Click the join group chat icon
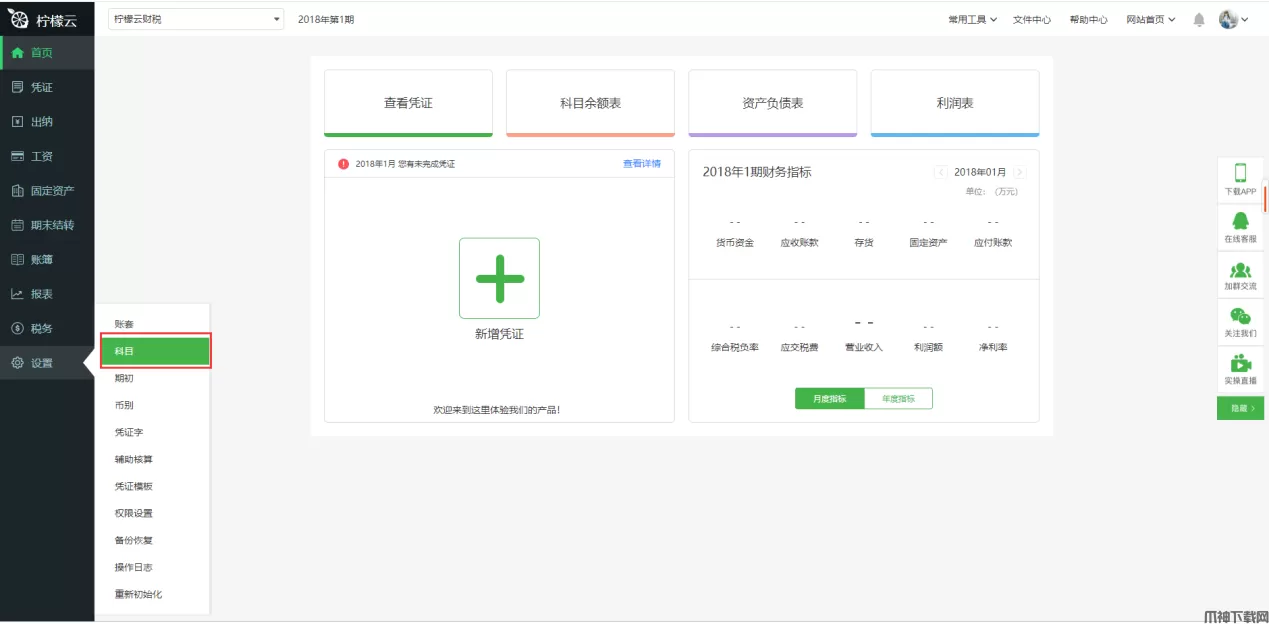 pyautogui.click(x=1240, y=270)
